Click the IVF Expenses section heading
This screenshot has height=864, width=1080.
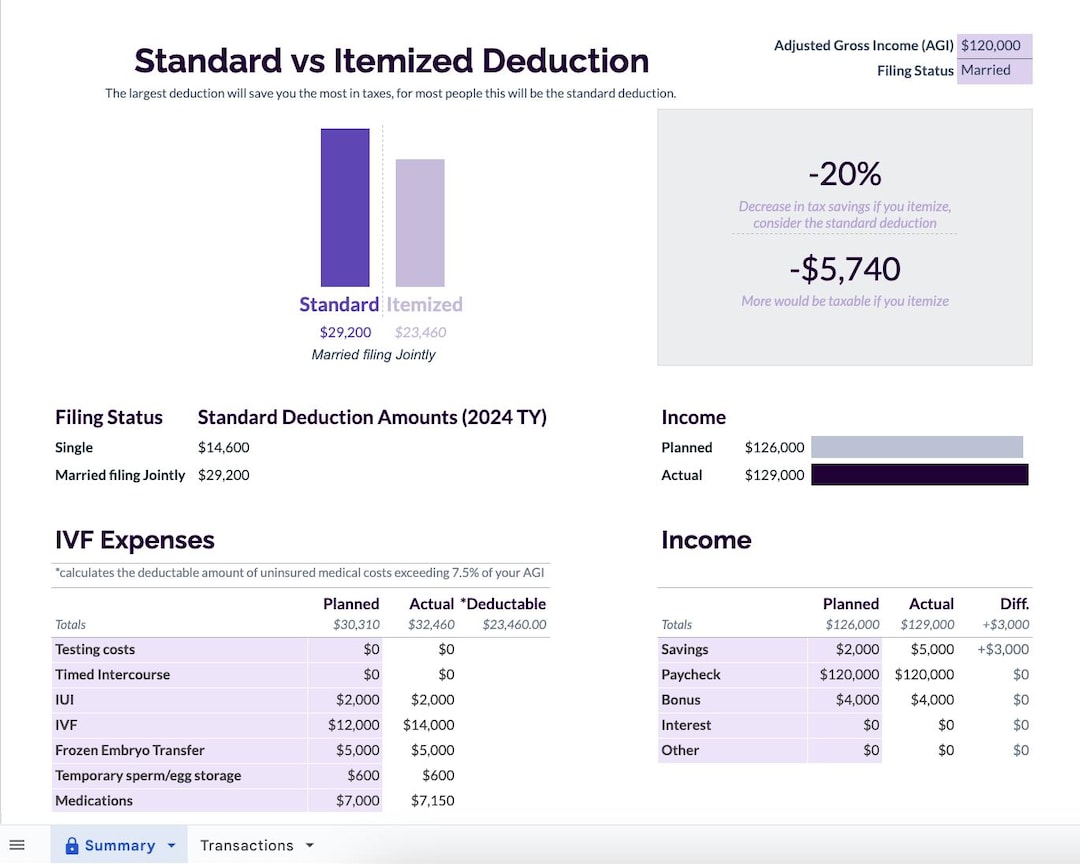pyautogui.click(x=134, y=540)
